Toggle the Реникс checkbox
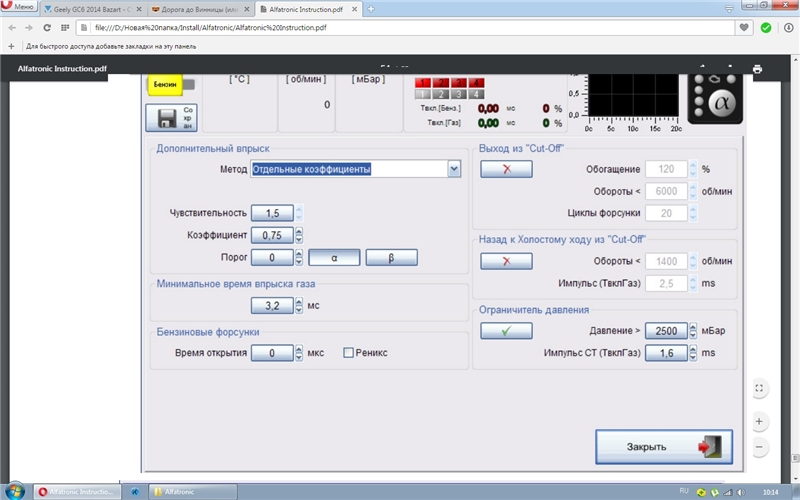800x500 pixels. [x=348, y=353]
